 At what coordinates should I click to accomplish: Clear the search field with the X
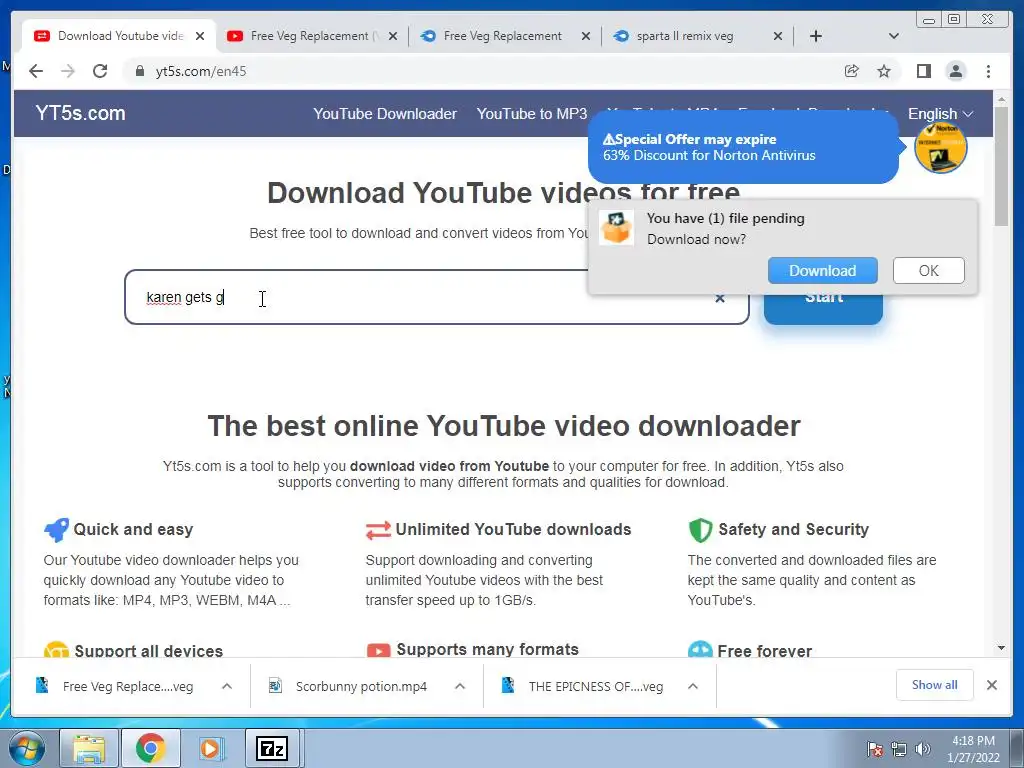point(720,298)
